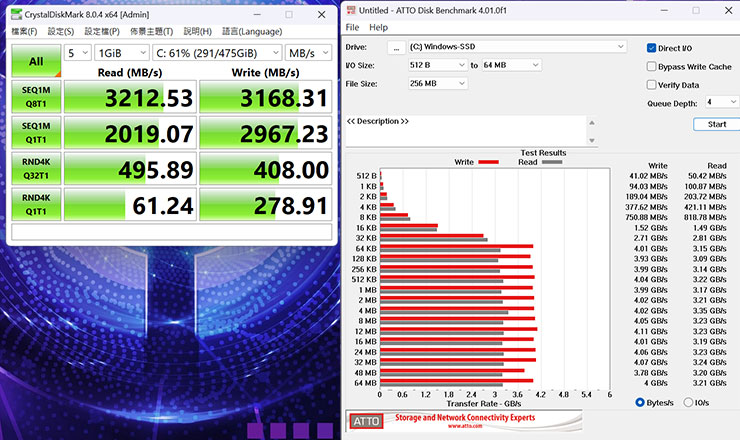The width and height of the screenshot is (740, 440).
Task: Click gray Read legend swatch
Action: (552, 162)
